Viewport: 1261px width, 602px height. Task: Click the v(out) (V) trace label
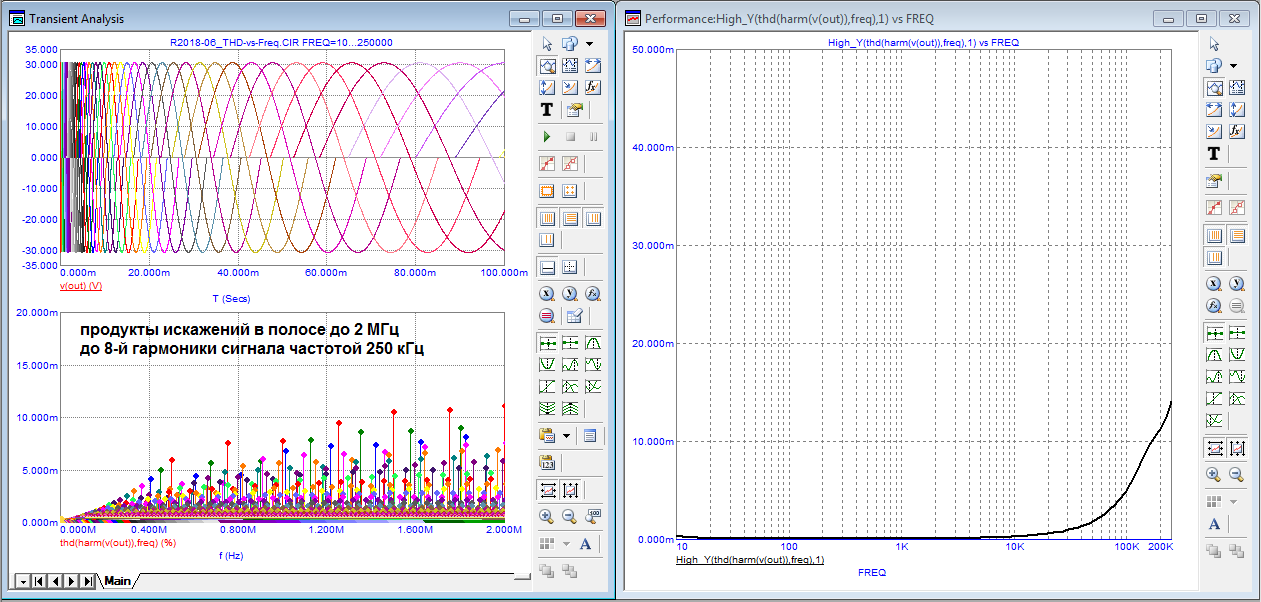(x=82, y=285)
